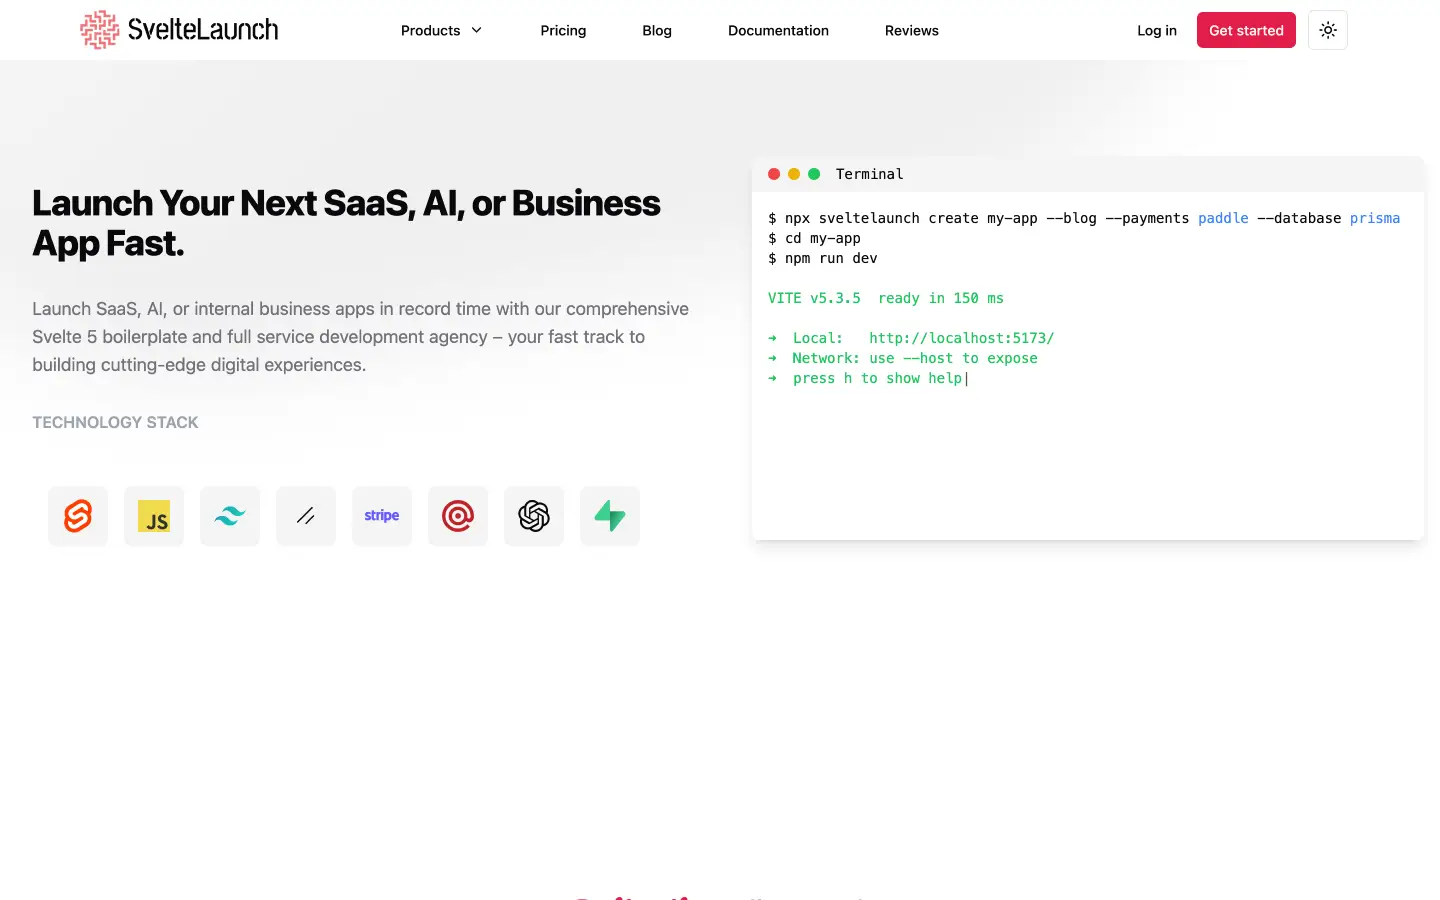Click the blue 'paddle' word in terminal
This screenshot has height=900, width=1440.
pos(1223,218)
